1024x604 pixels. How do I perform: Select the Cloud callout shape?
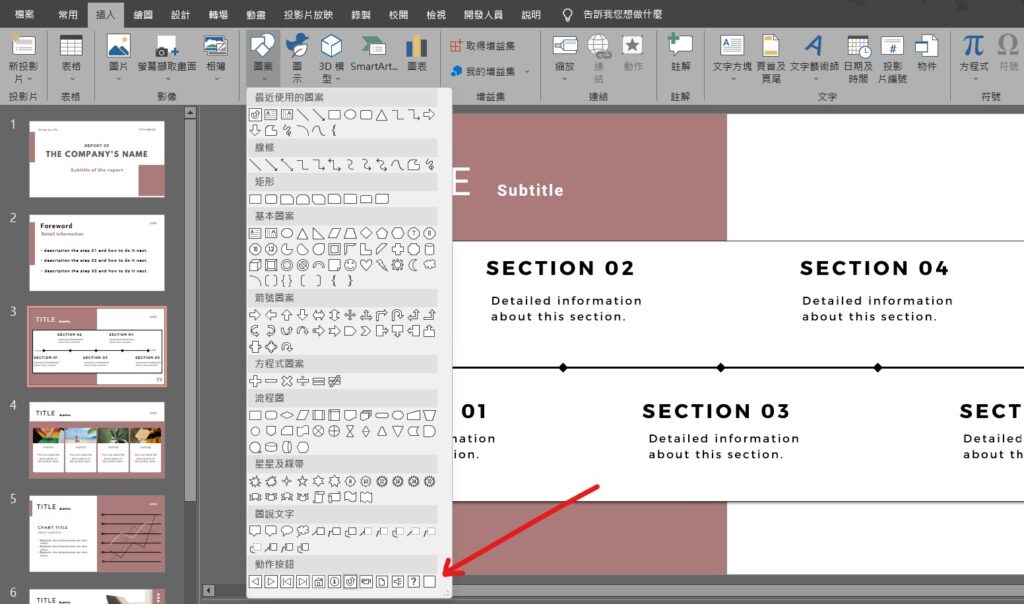pyautogui.click(x=302, y=532)
